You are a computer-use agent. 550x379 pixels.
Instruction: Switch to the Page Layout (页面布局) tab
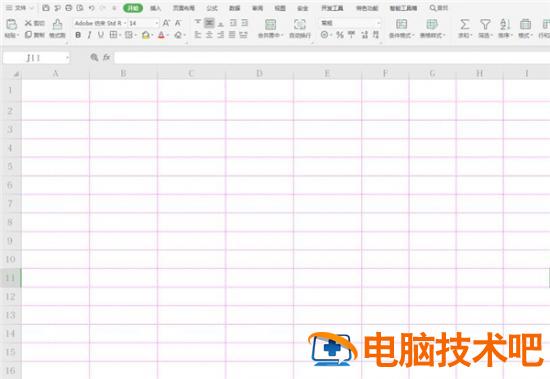coord(184,8)
